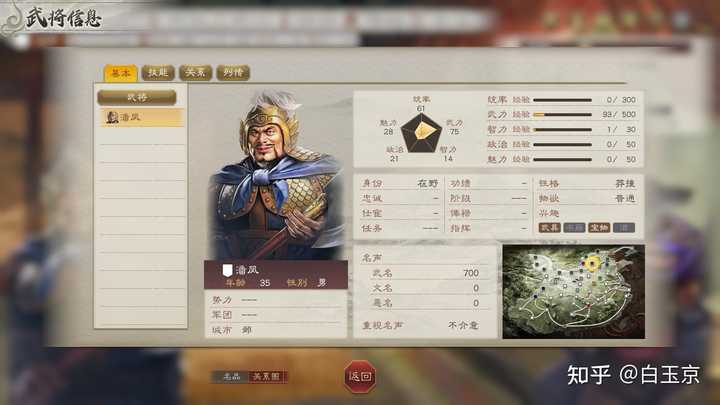The height and width of the screenshot is (405, 720).
Task: Select the 关系 tab
Action: 196,73
